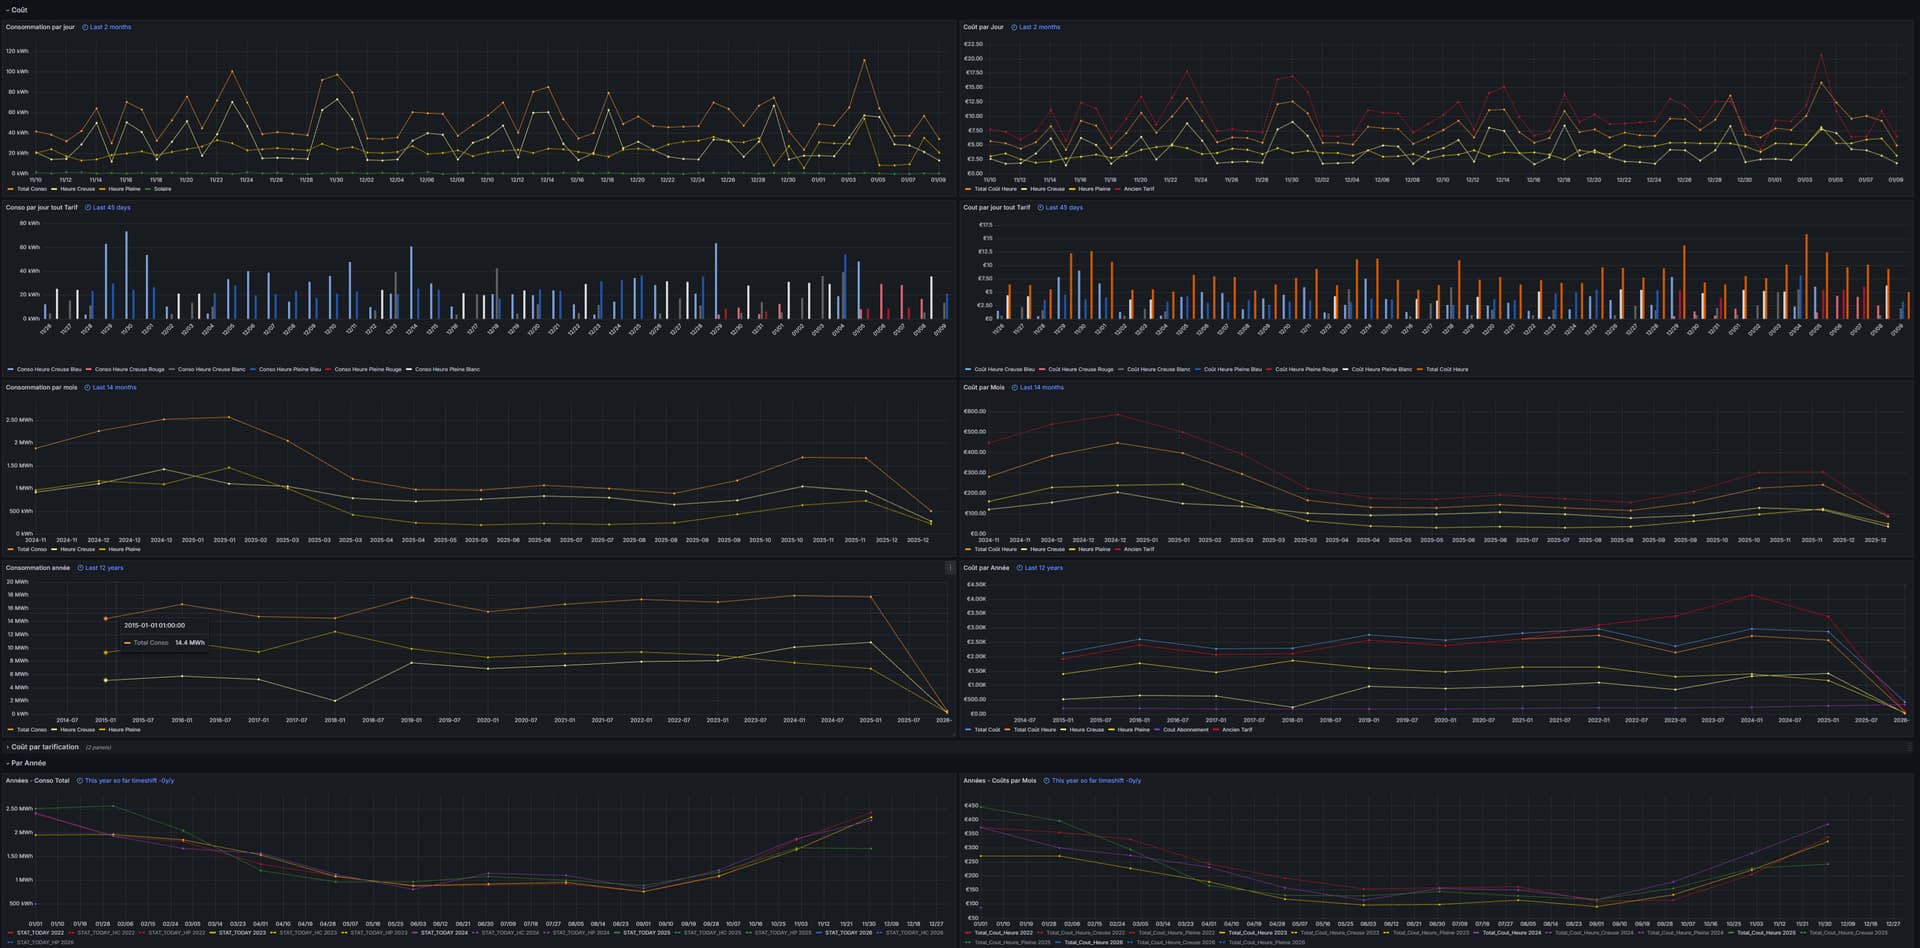Viewport: 1920px width, 948px height.
Task: Click the clock icon beside 'Last 45 days' in Conso par jour tout Tarif
Action: [88, 208]
